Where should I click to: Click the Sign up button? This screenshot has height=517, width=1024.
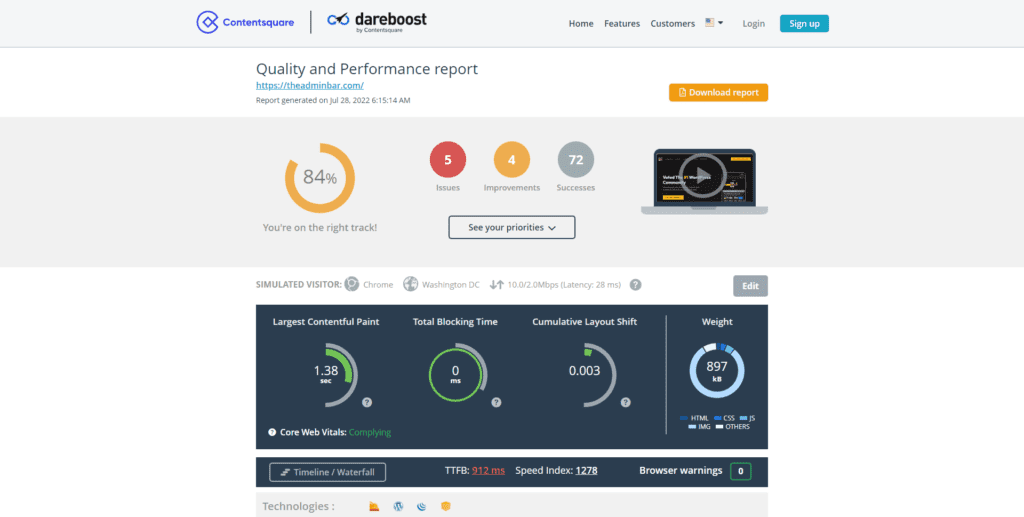coord(804,24)
